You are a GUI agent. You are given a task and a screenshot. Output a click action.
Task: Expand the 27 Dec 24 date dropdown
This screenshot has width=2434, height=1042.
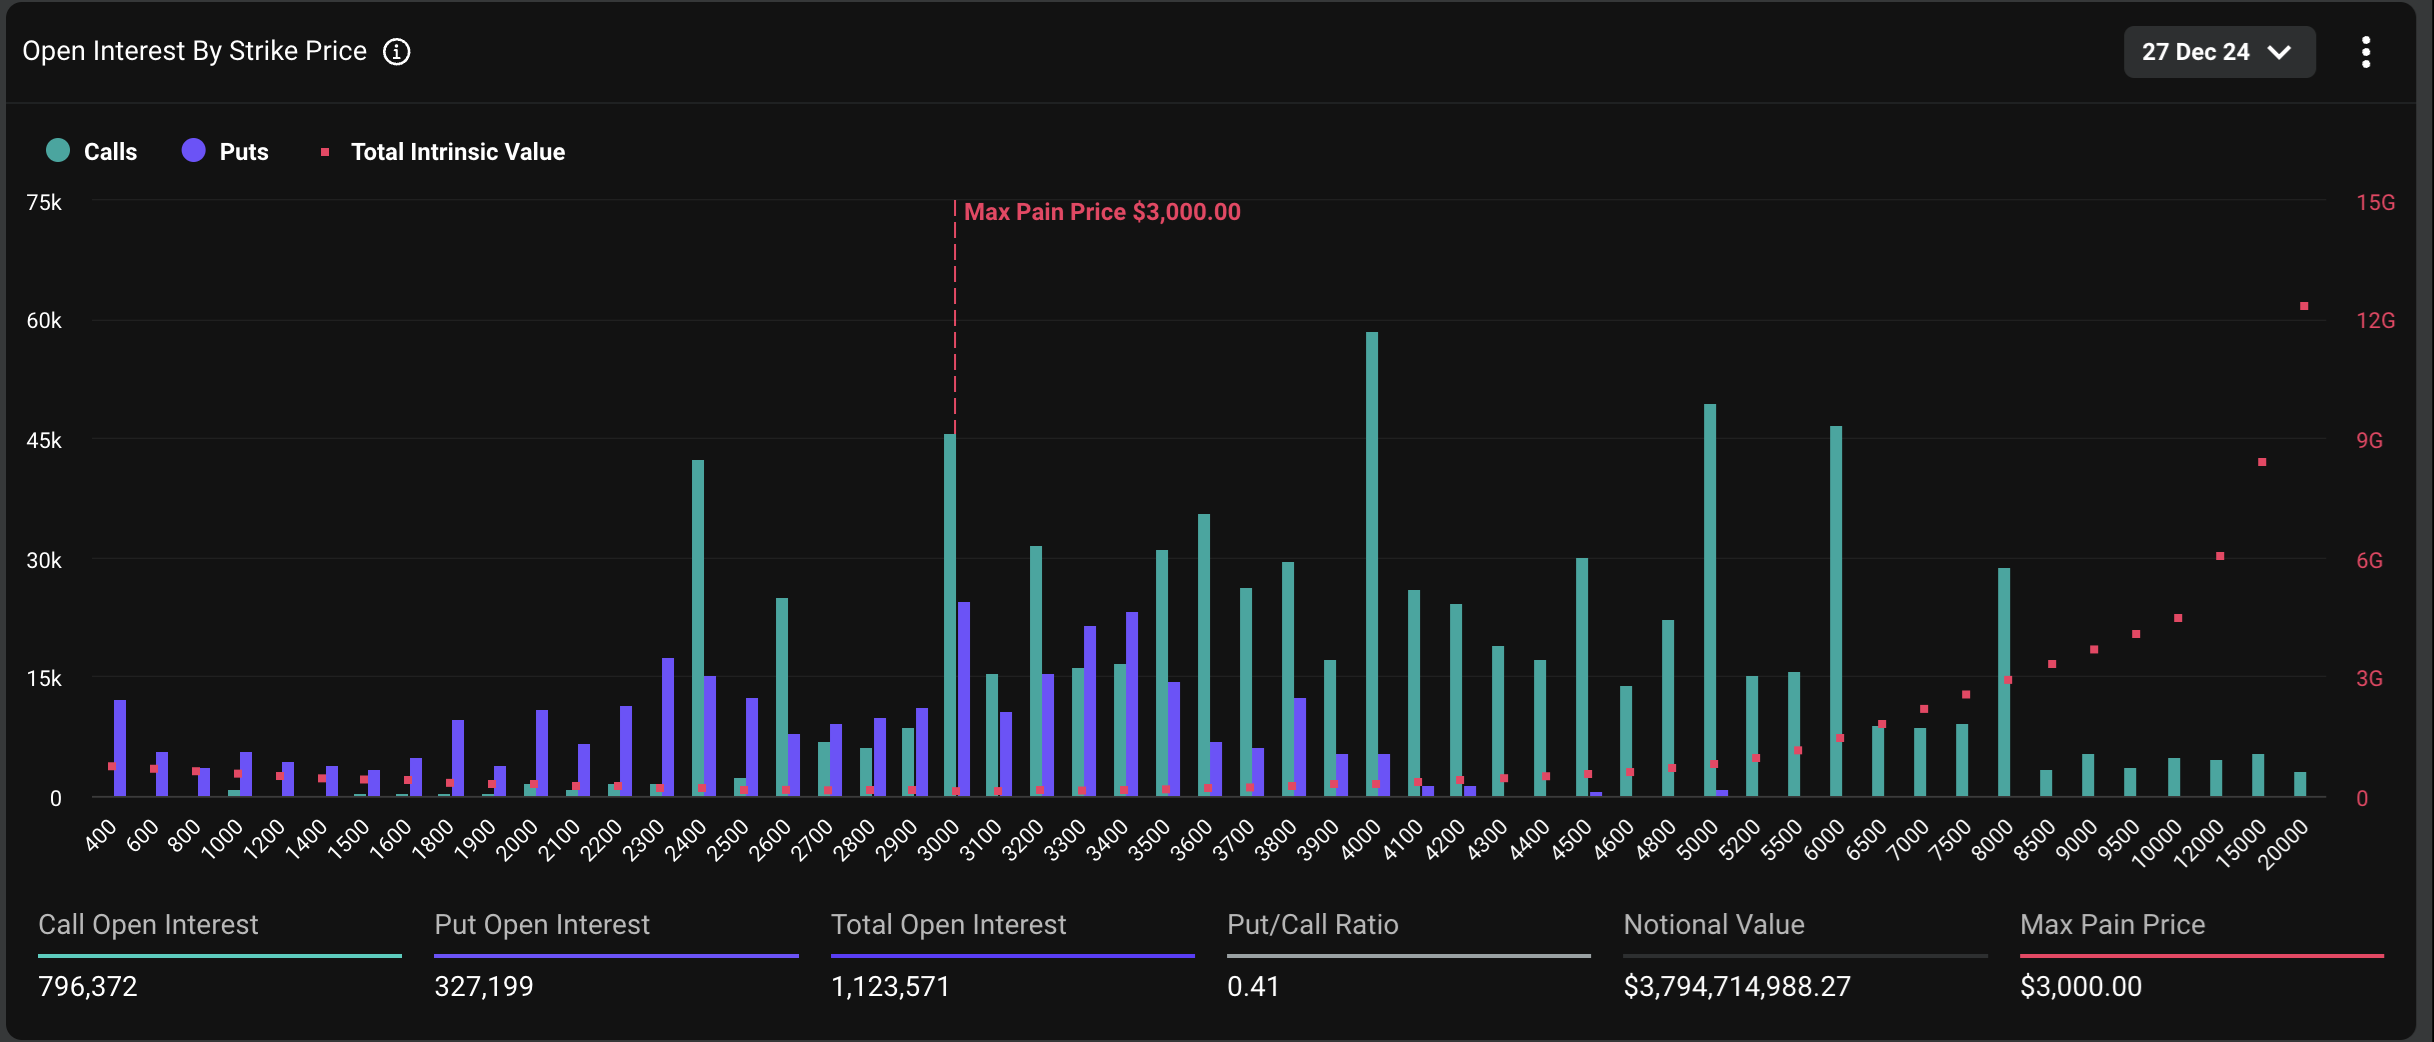[x=2219, y=51]
